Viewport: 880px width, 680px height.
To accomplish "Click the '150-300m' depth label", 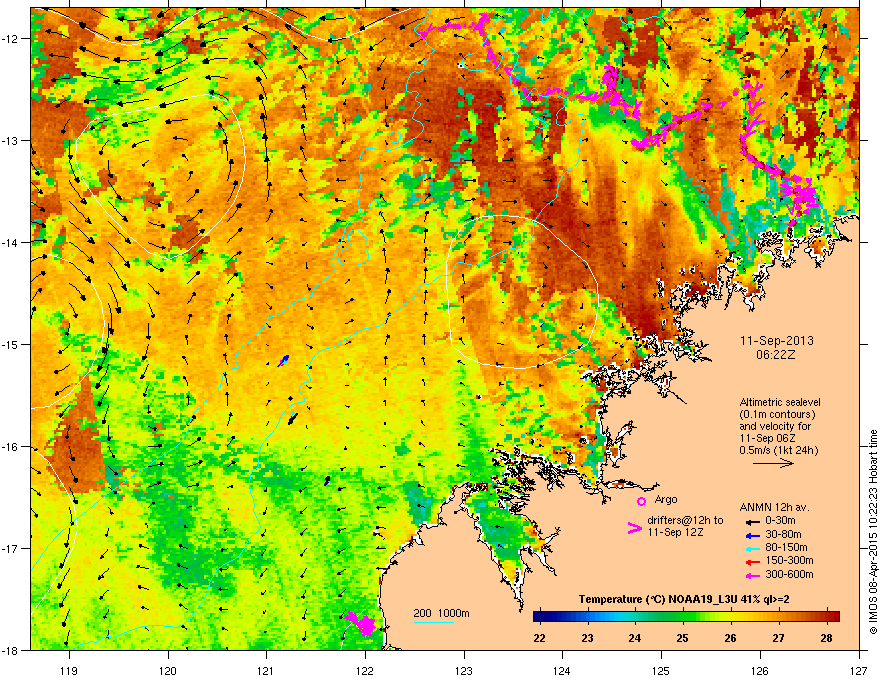I will click(x=790, y=560).
